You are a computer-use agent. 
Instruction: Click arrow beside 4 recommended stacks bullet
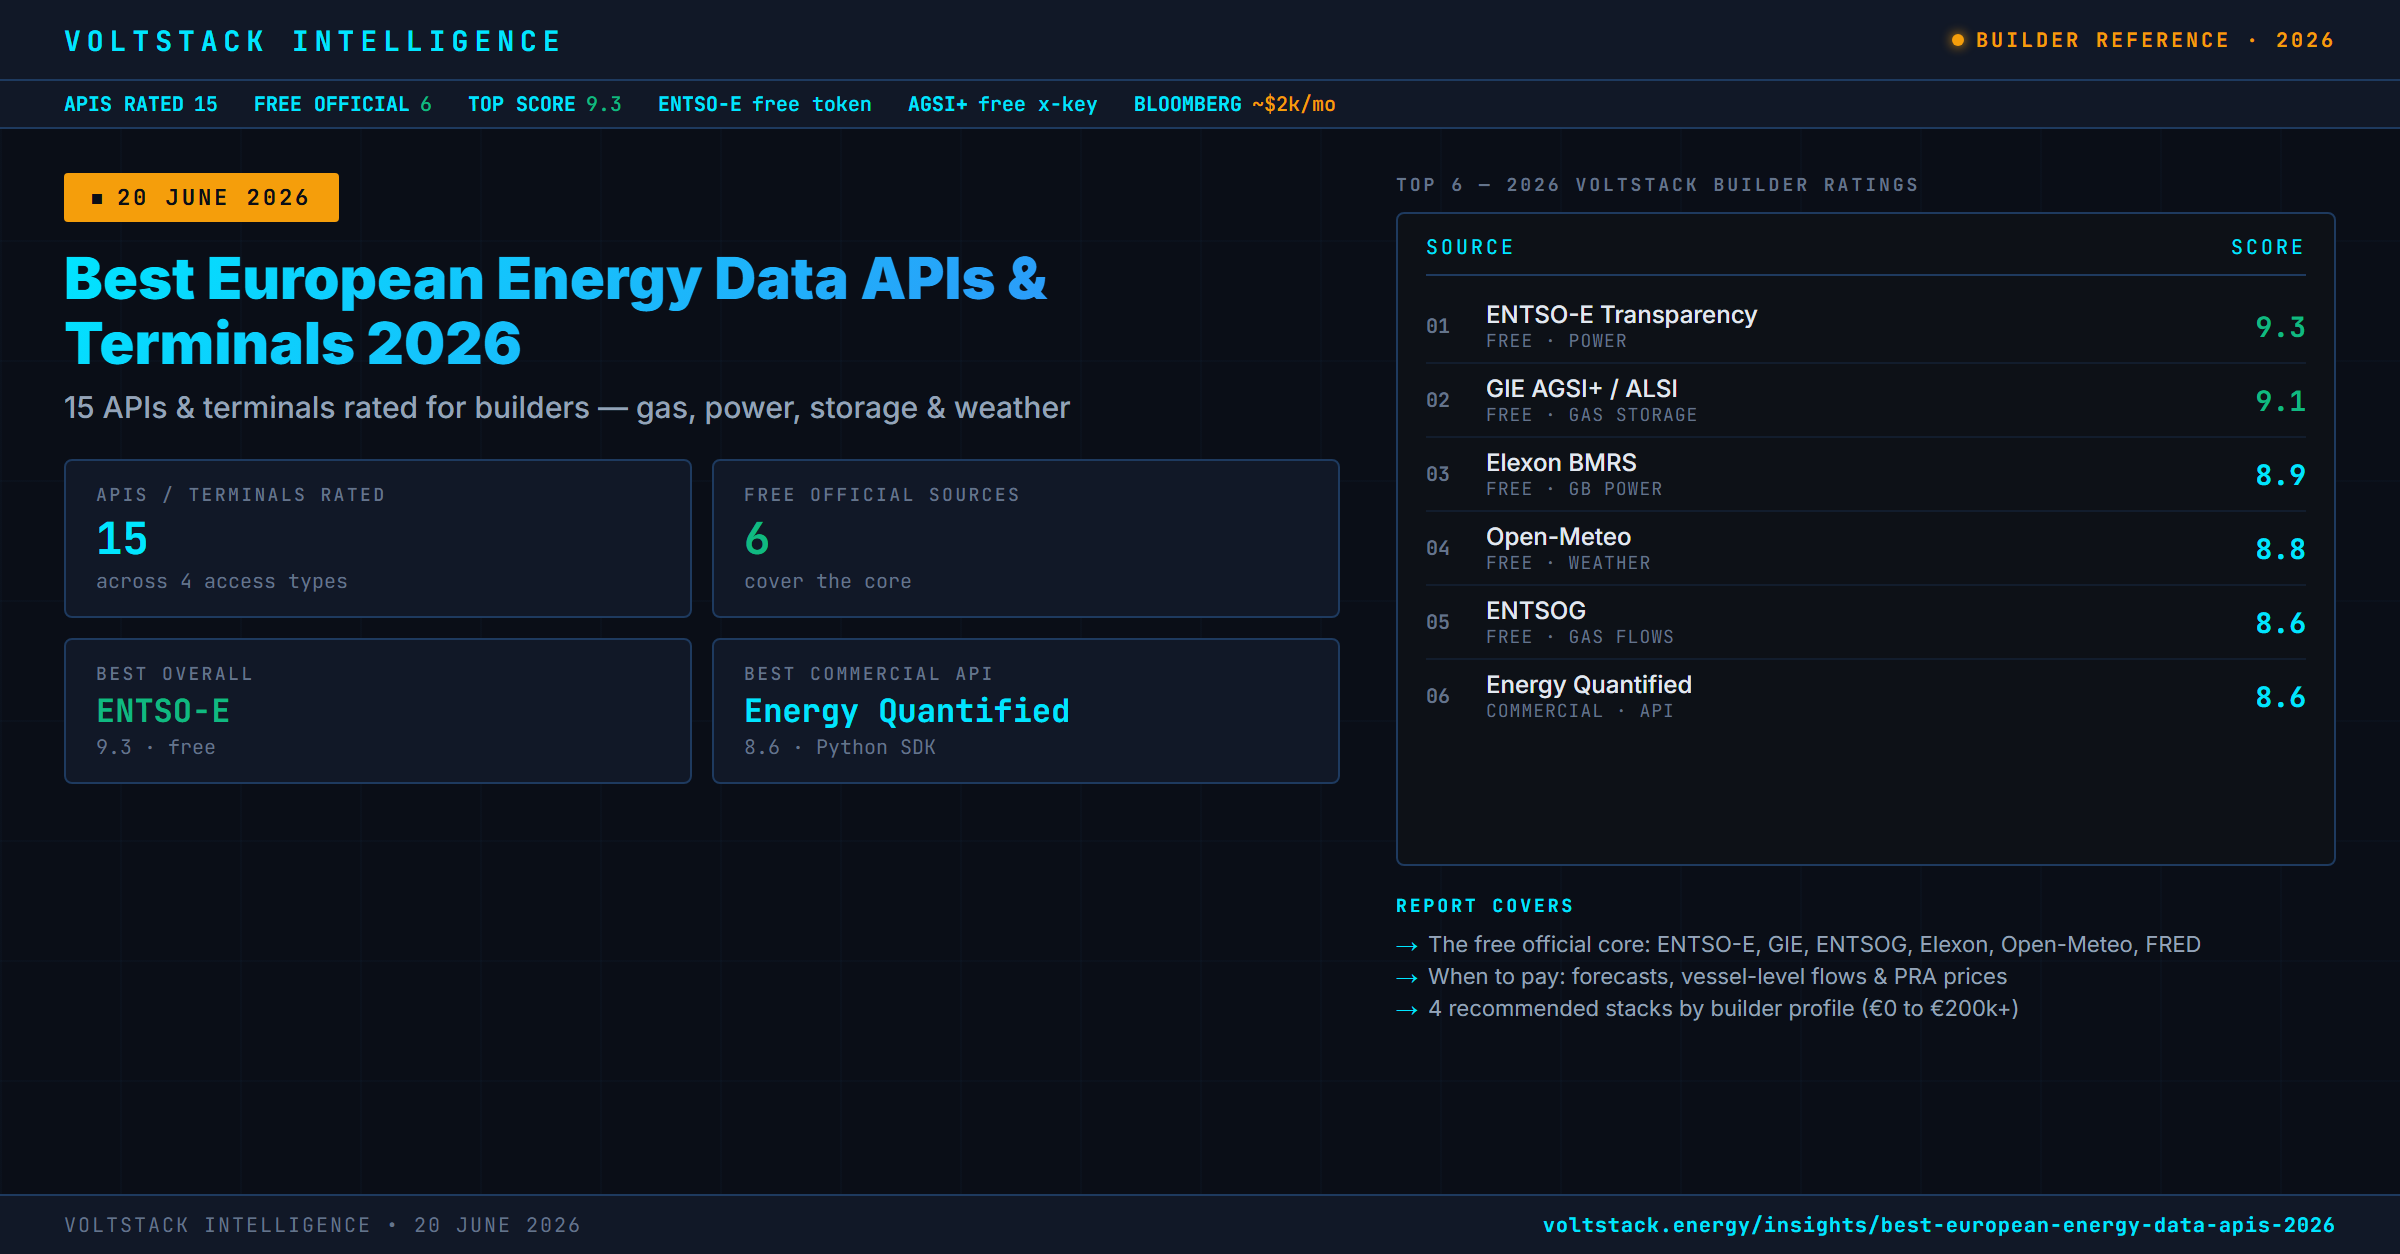point(1407,1010)
